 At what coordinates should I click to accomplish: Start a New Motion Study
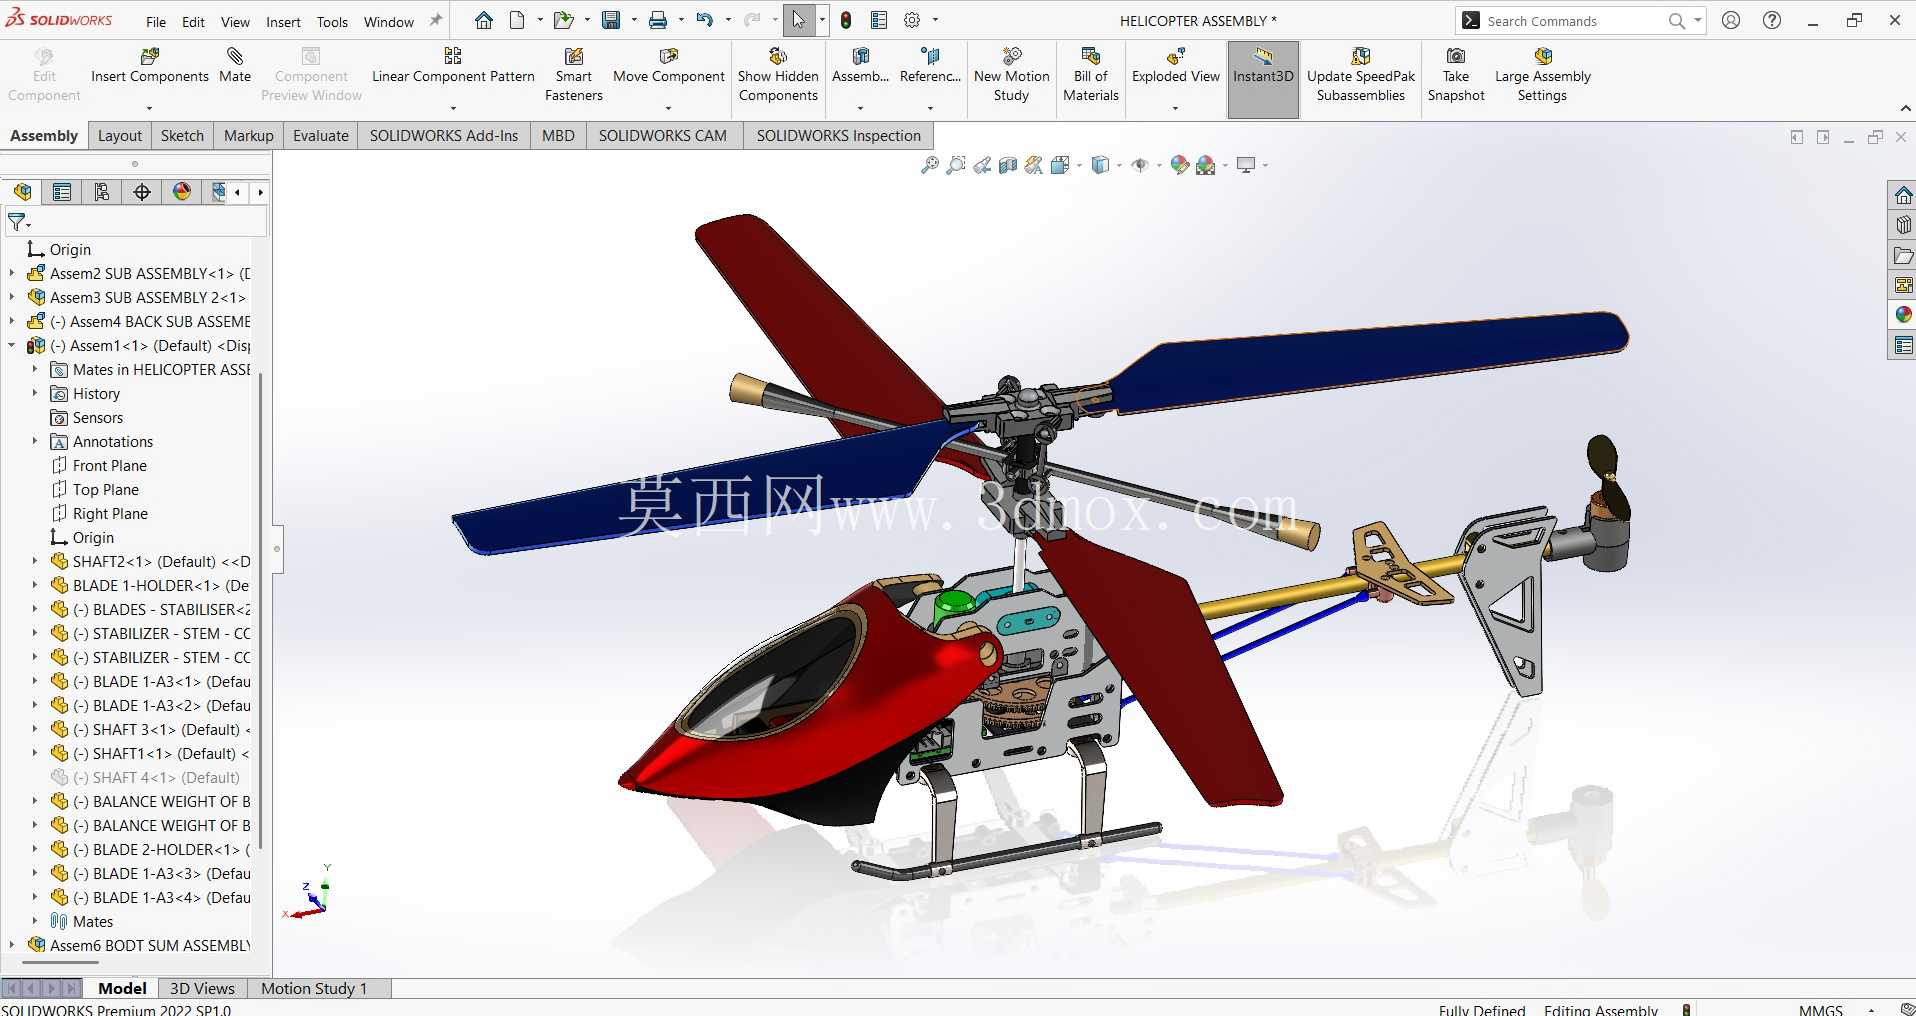point(1012,75)
